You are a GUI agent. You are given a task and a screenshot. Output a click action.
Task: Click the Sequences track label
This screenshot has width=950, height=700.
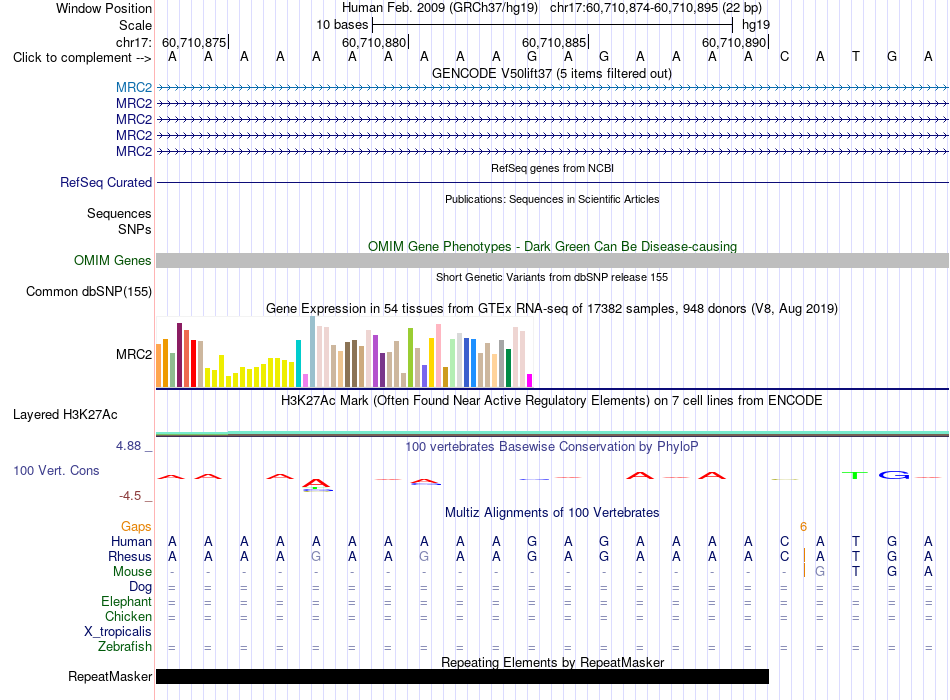point(119,213)
